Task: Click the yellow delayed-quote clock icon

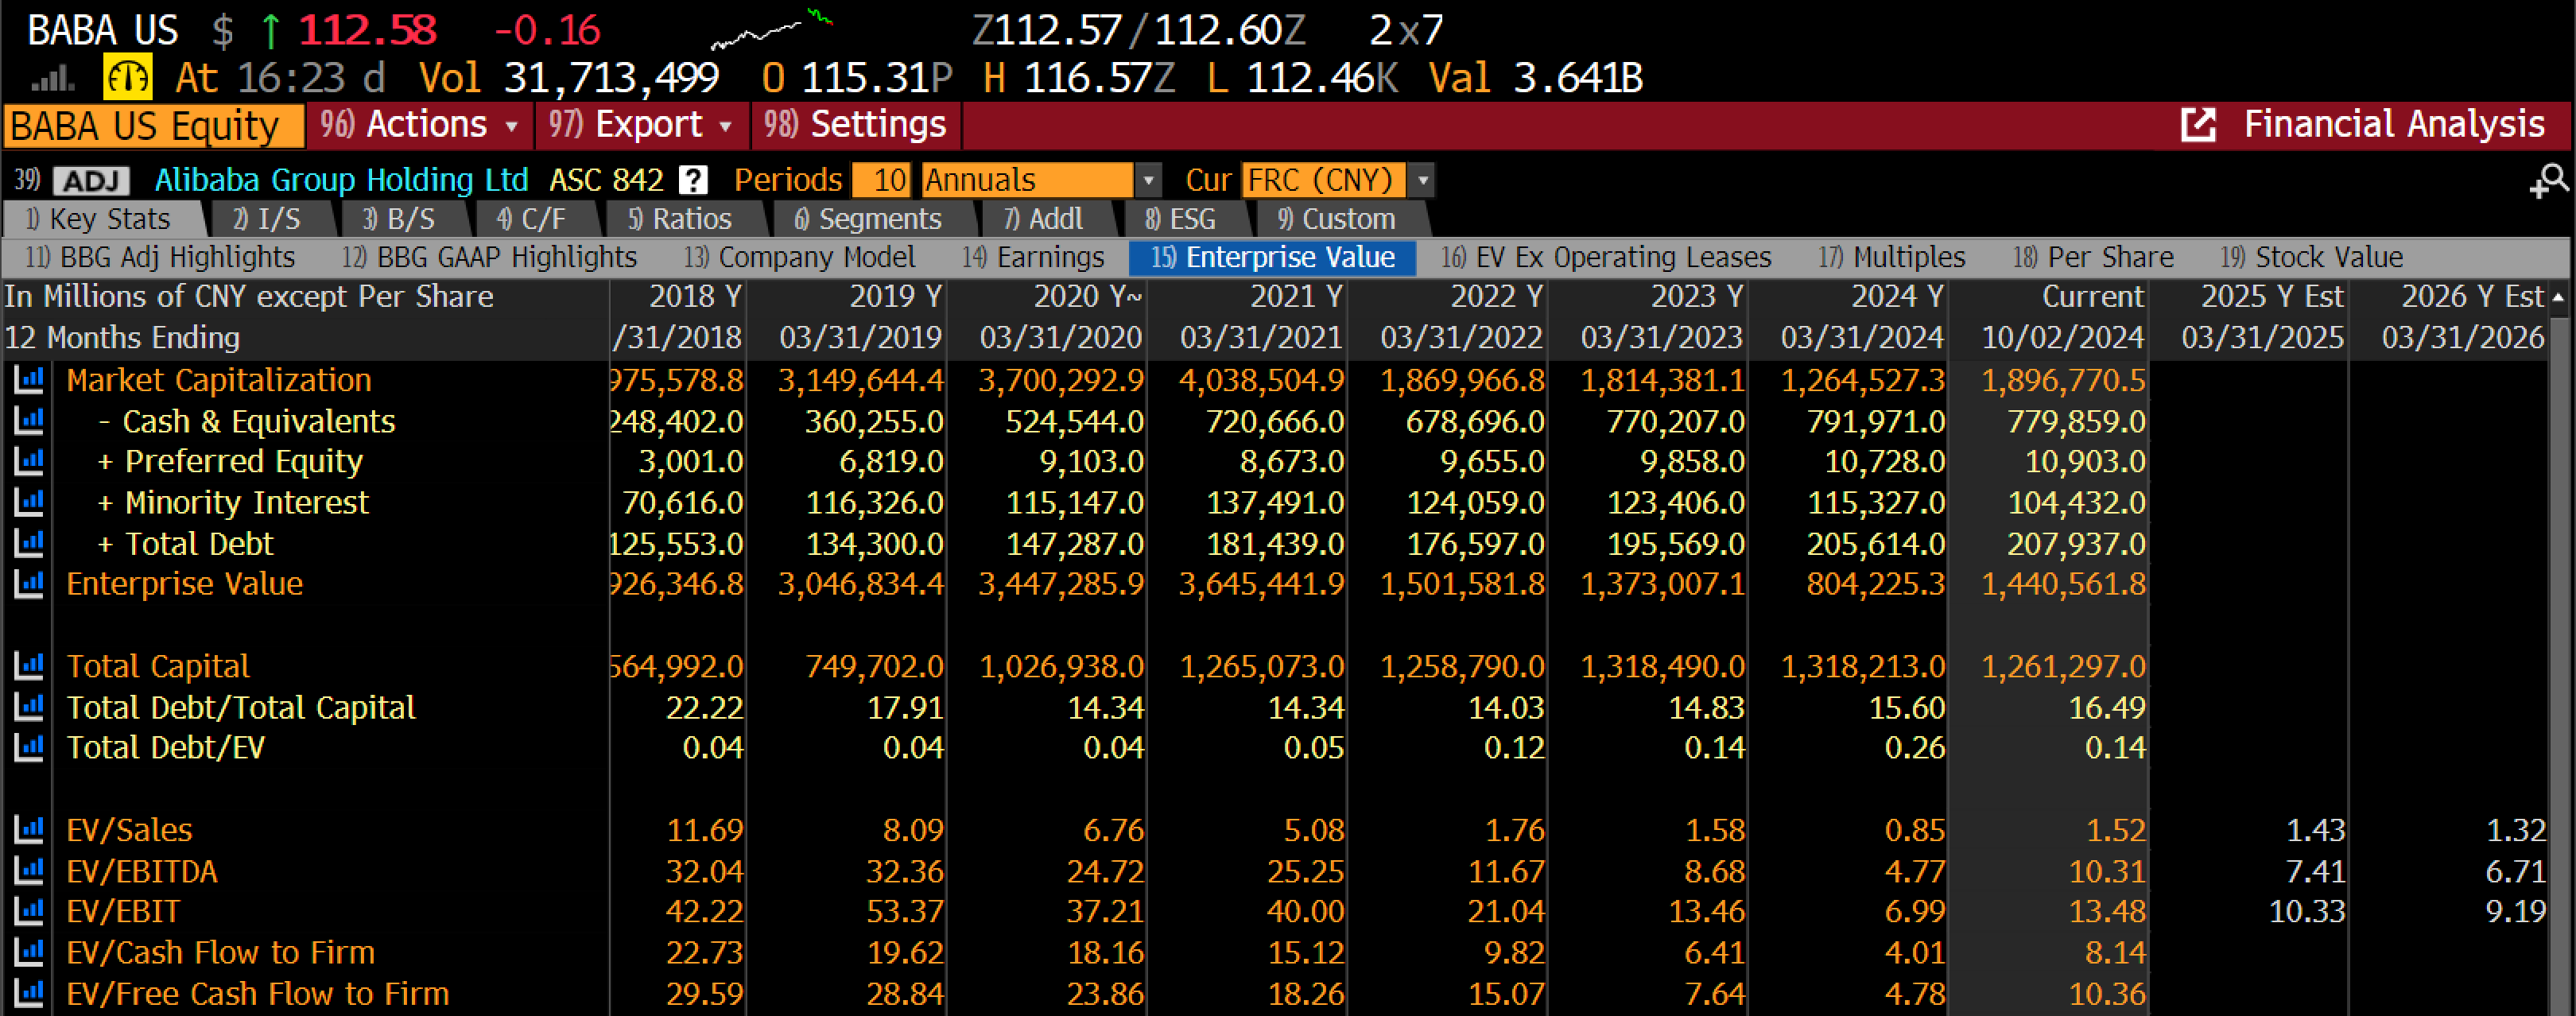Action: [128, 77]
